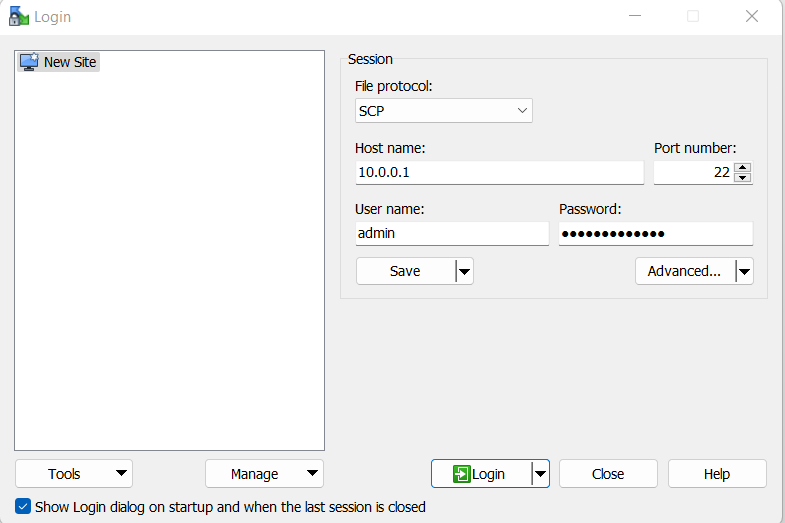Expand the Save button dropdown arrow

click(463, 271)
